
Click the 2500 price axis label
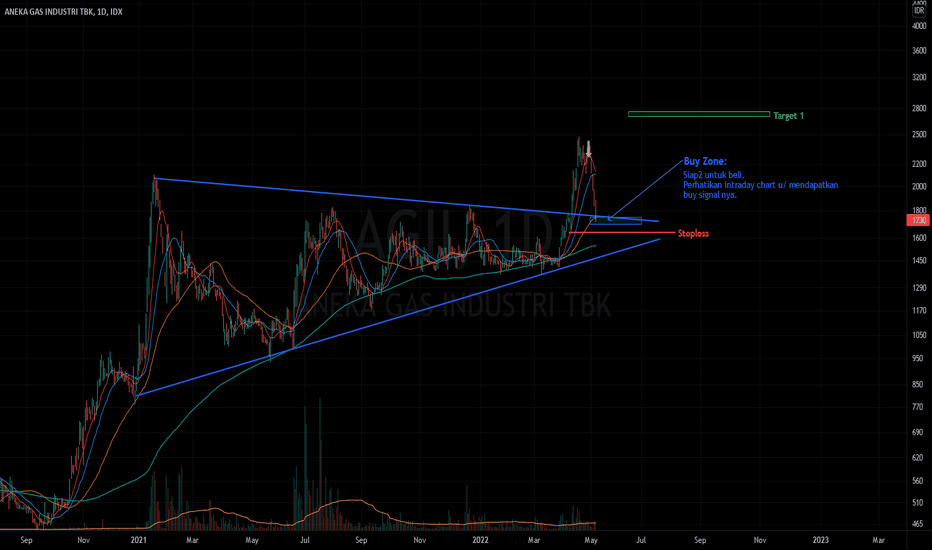click(919, 134)
